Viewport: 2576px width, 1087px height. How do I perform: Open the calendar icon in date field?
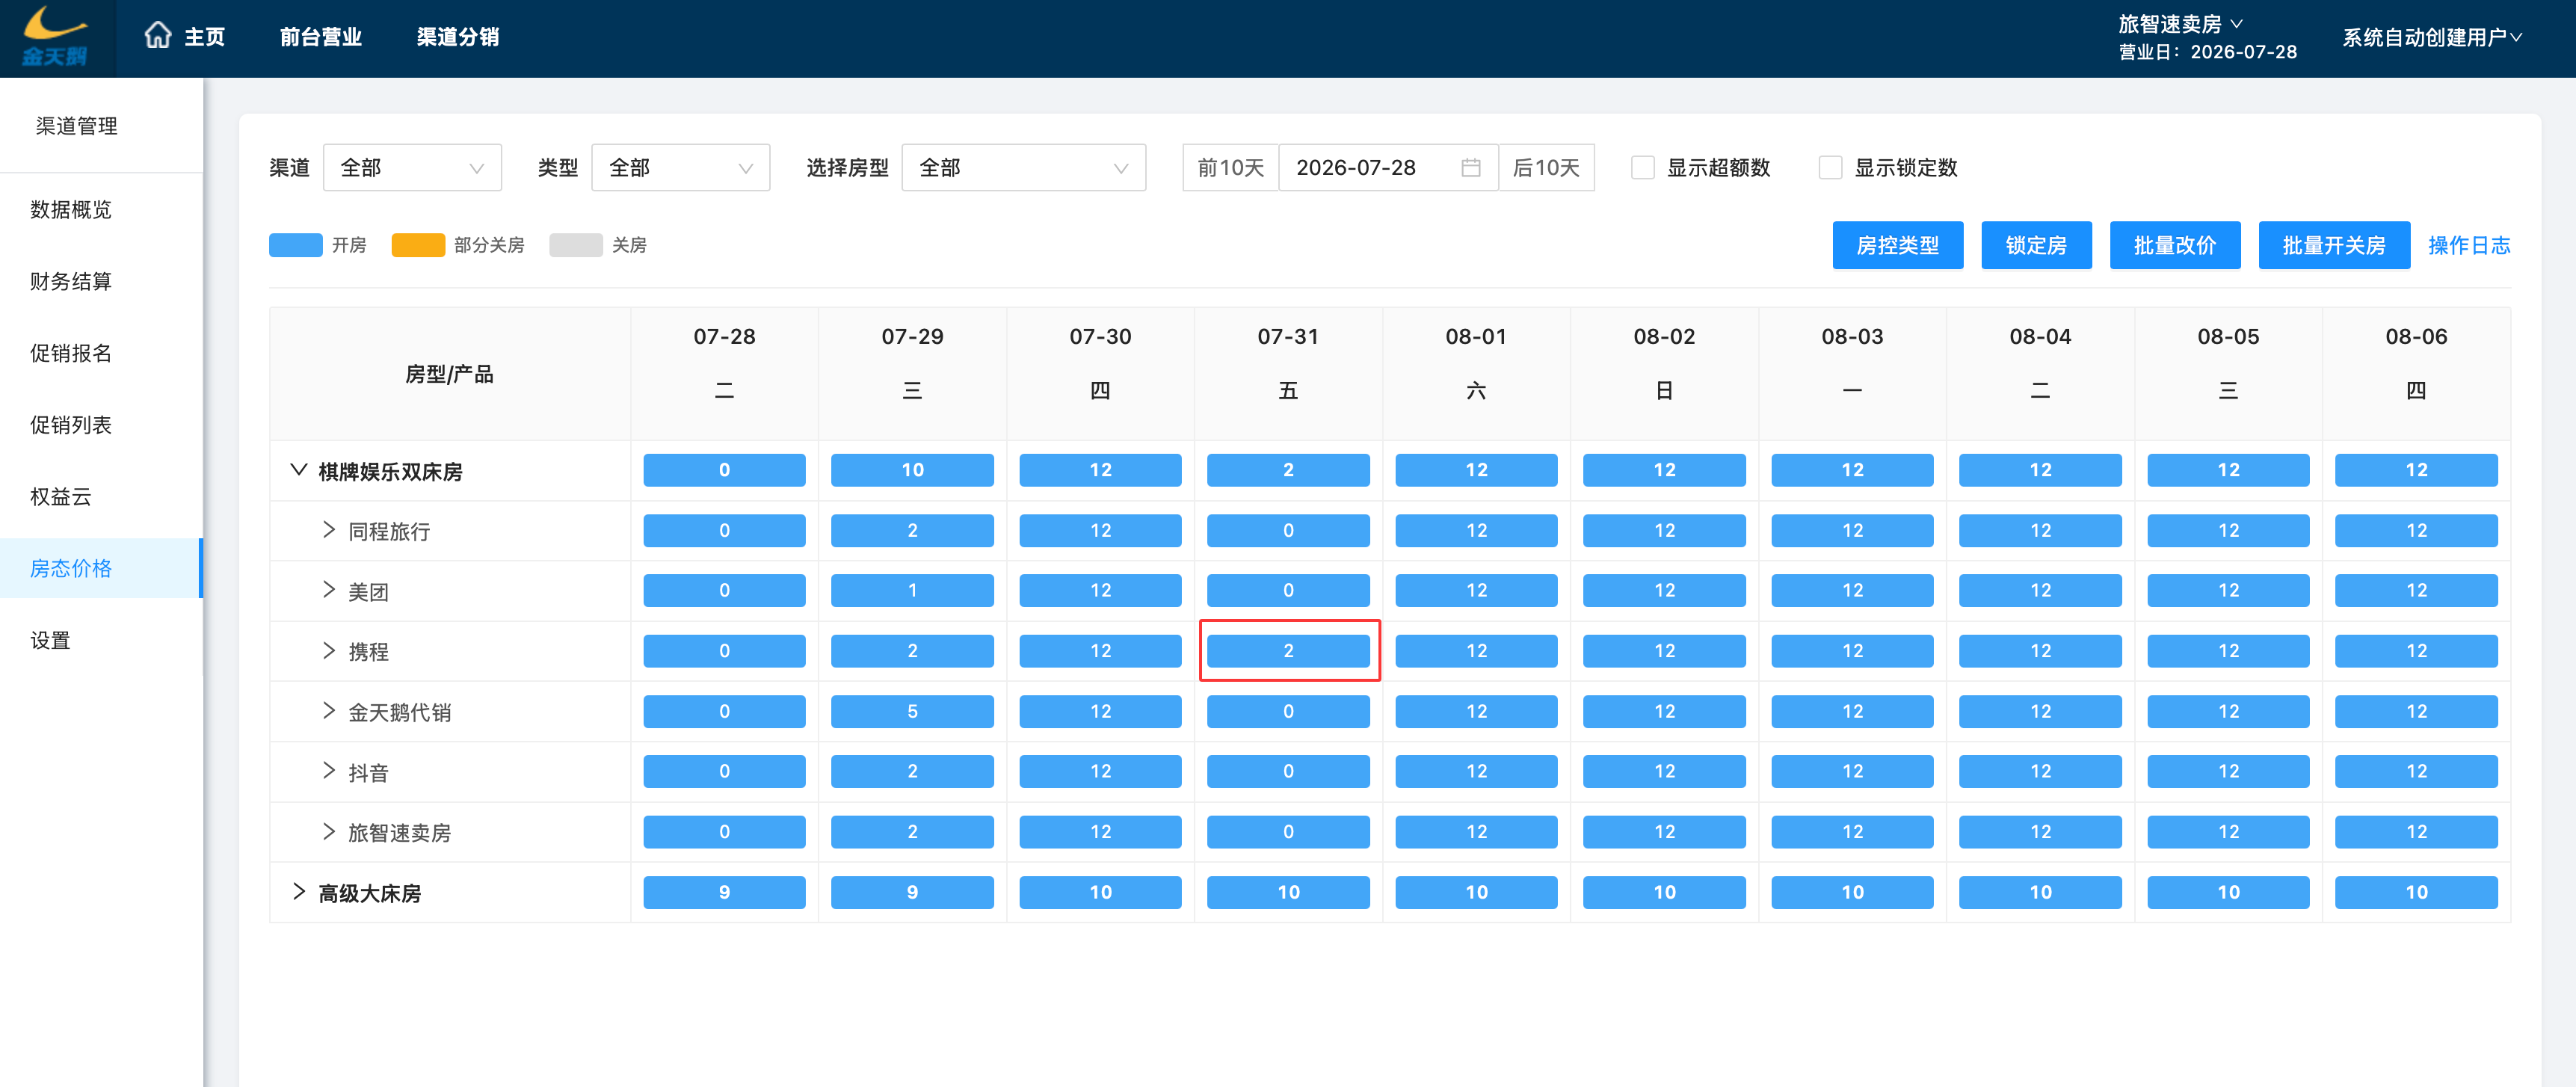pyautogui.click(x=1470, y=167)
